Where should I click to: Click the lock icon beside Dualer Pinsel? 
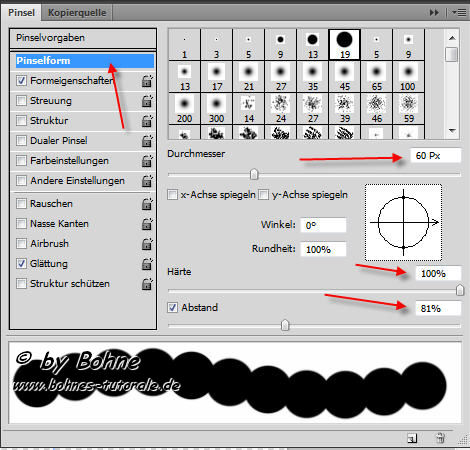coord(147,141)
